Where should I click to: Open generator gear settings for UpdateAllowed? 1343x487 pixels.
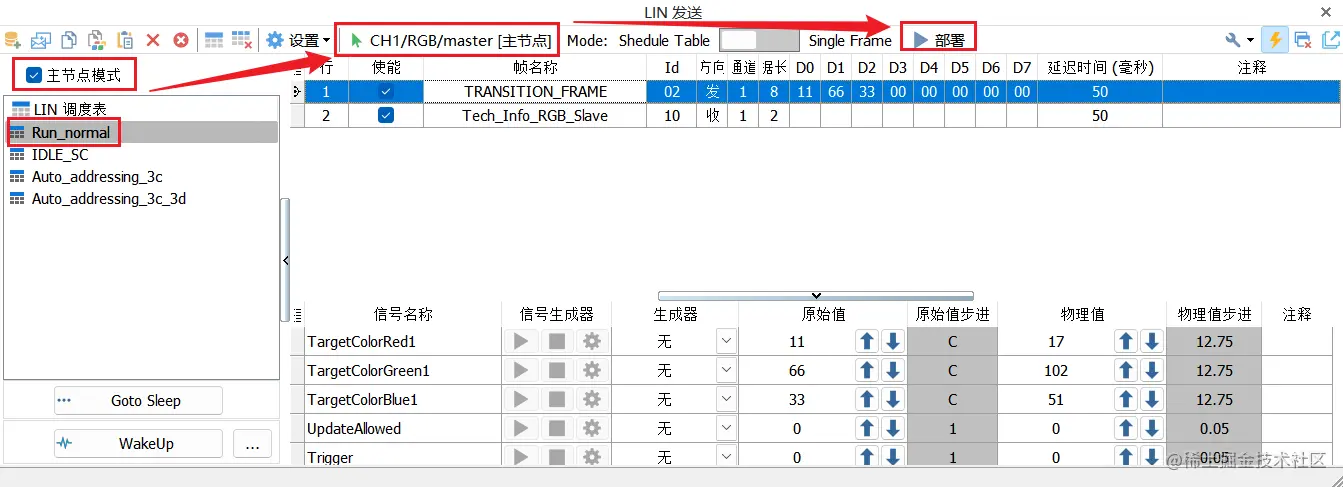coord(592,428)
